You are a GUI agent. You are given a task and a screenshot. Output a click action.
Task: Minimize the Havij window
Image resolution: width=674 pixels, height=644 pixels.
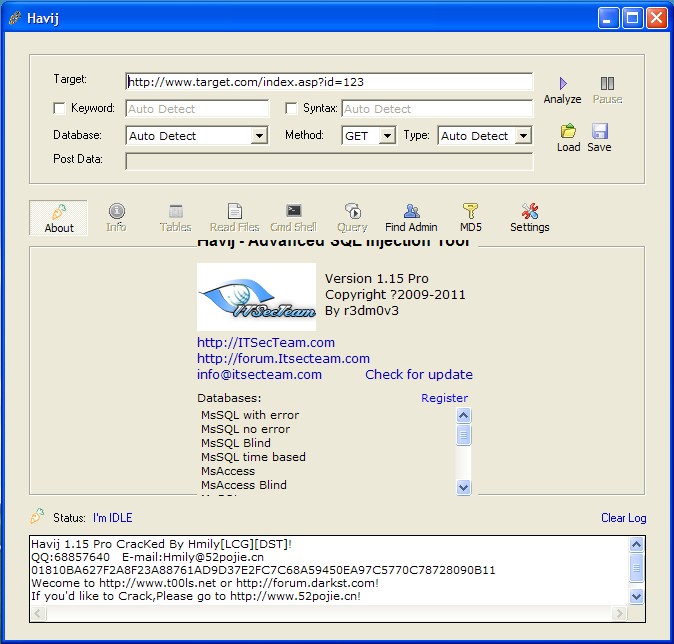tap(608, 18)
